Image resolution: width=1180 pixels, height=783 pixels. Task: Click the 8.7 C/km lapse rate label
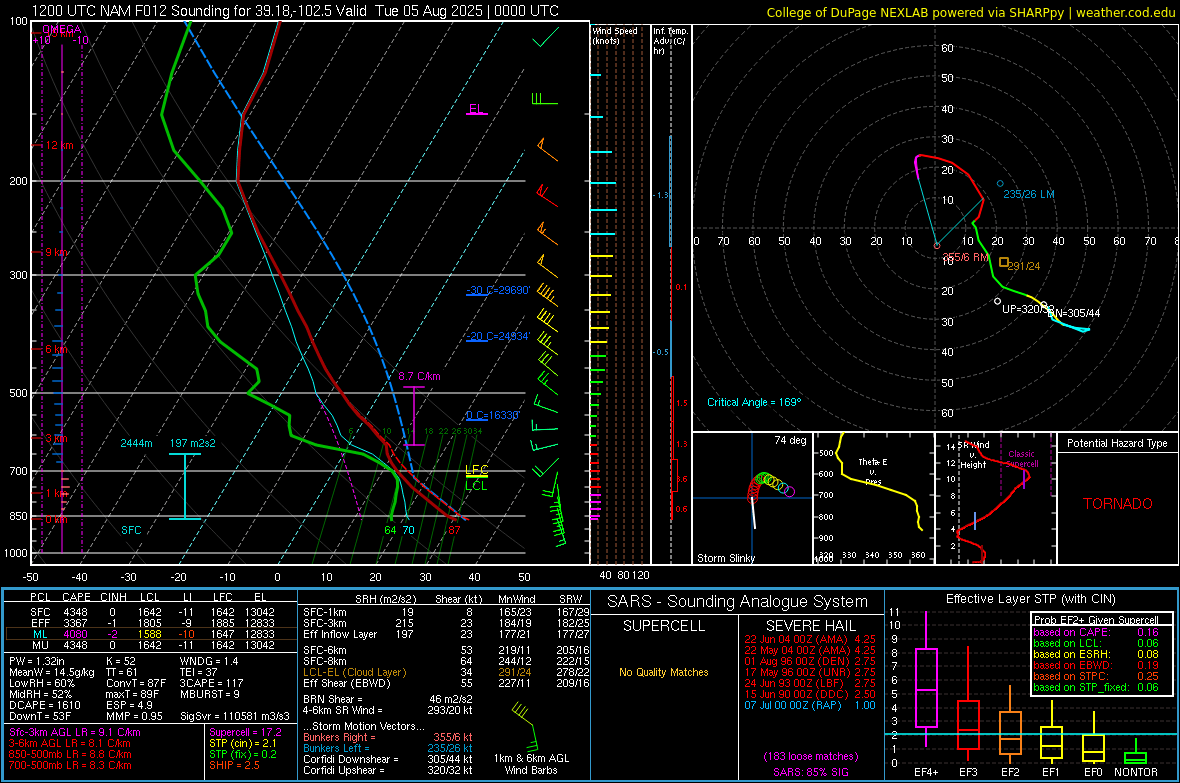(419, 376)
